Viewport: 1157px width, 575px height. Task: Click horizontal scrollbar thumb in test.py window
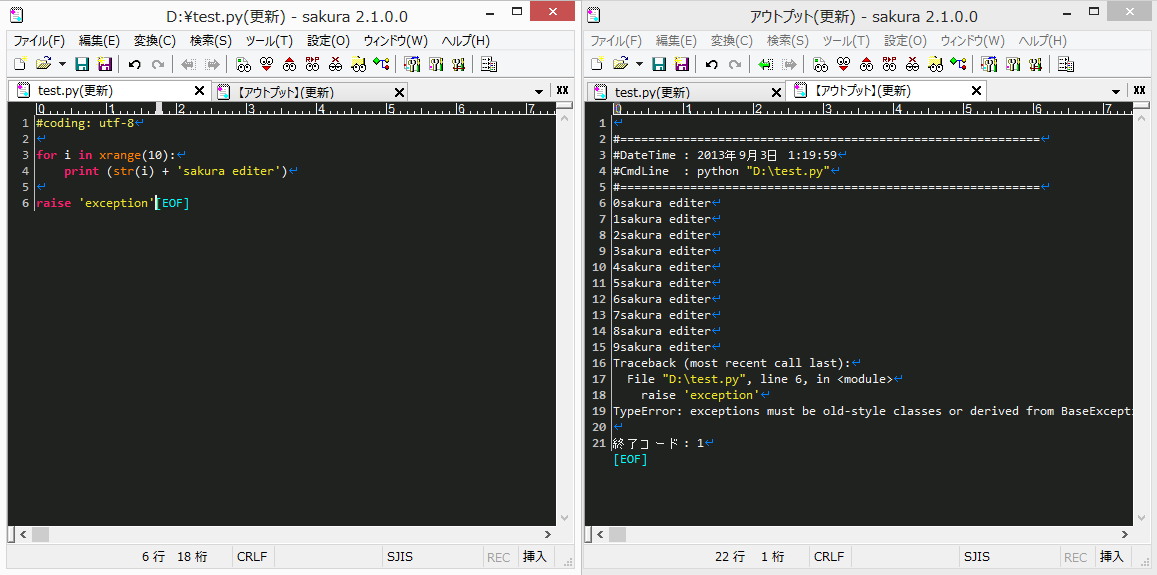tap(40, 534)
